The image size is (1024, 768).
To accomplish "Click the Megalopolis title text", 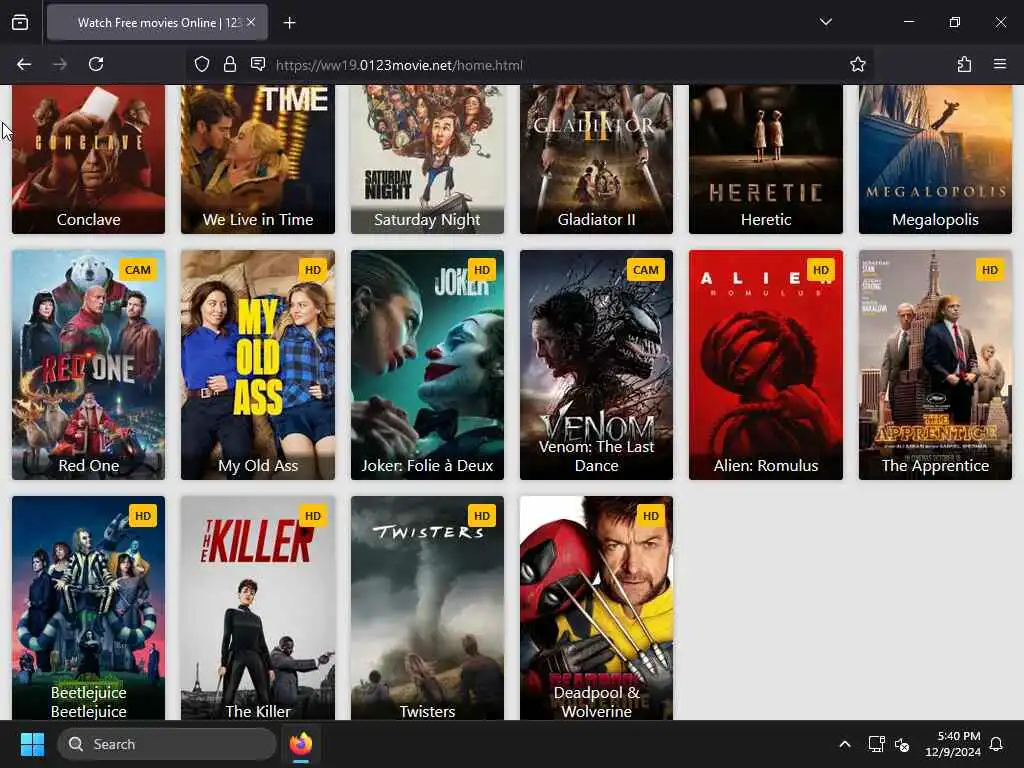I will [x=935, y=219].
